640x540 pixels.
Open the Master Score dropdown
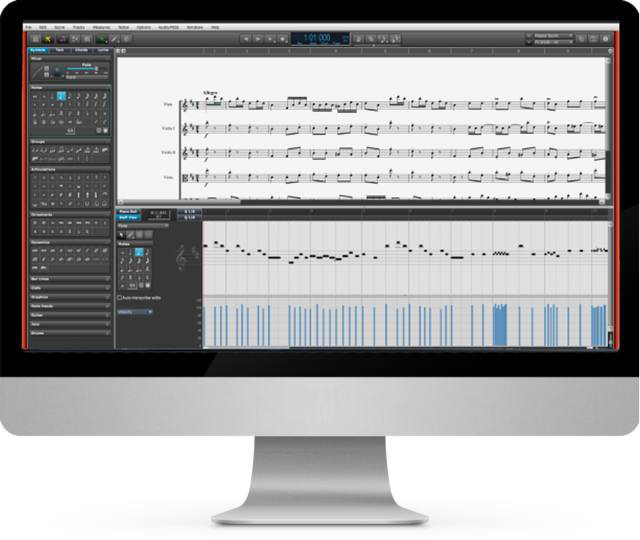click(548, 35)
